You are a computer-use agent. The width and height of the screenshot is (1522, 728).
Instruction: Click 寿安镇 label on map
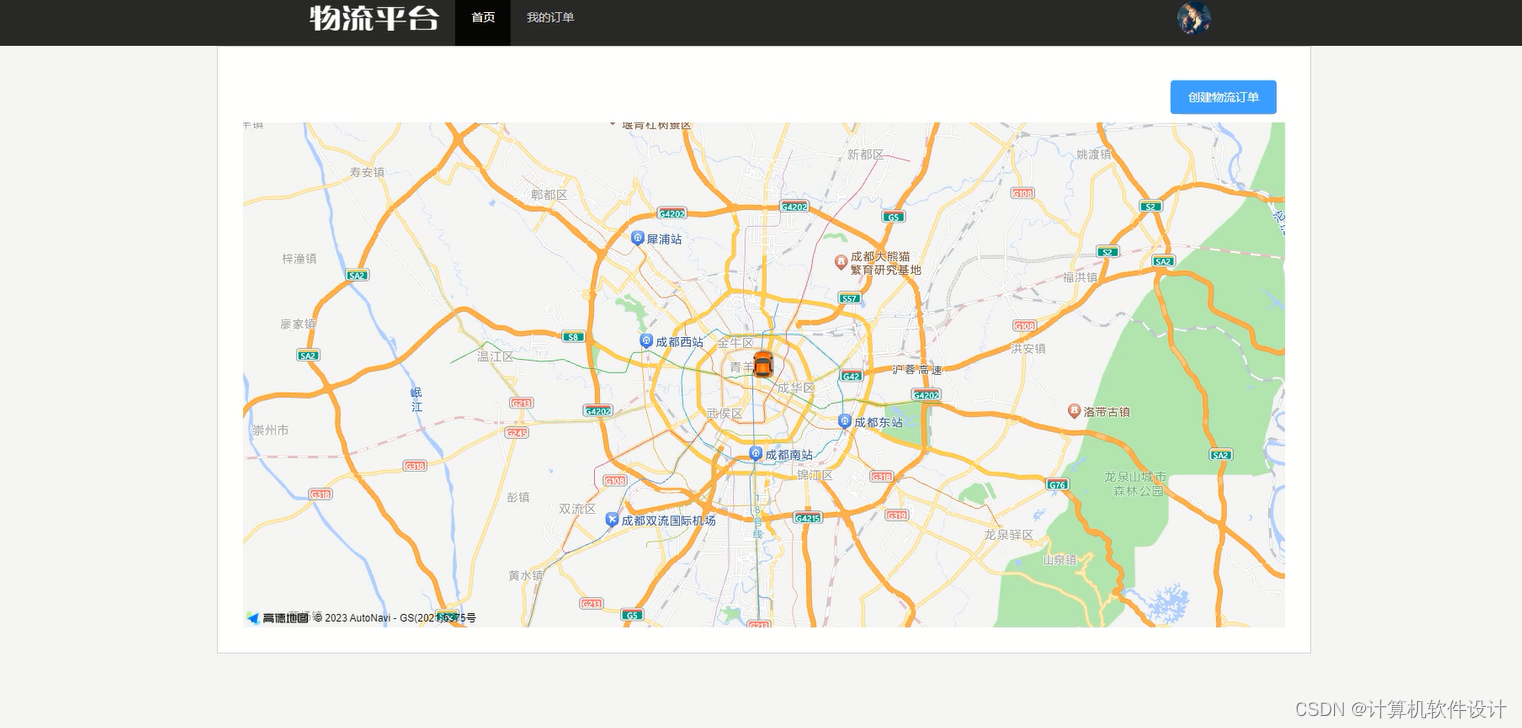(x=367, y=172)
